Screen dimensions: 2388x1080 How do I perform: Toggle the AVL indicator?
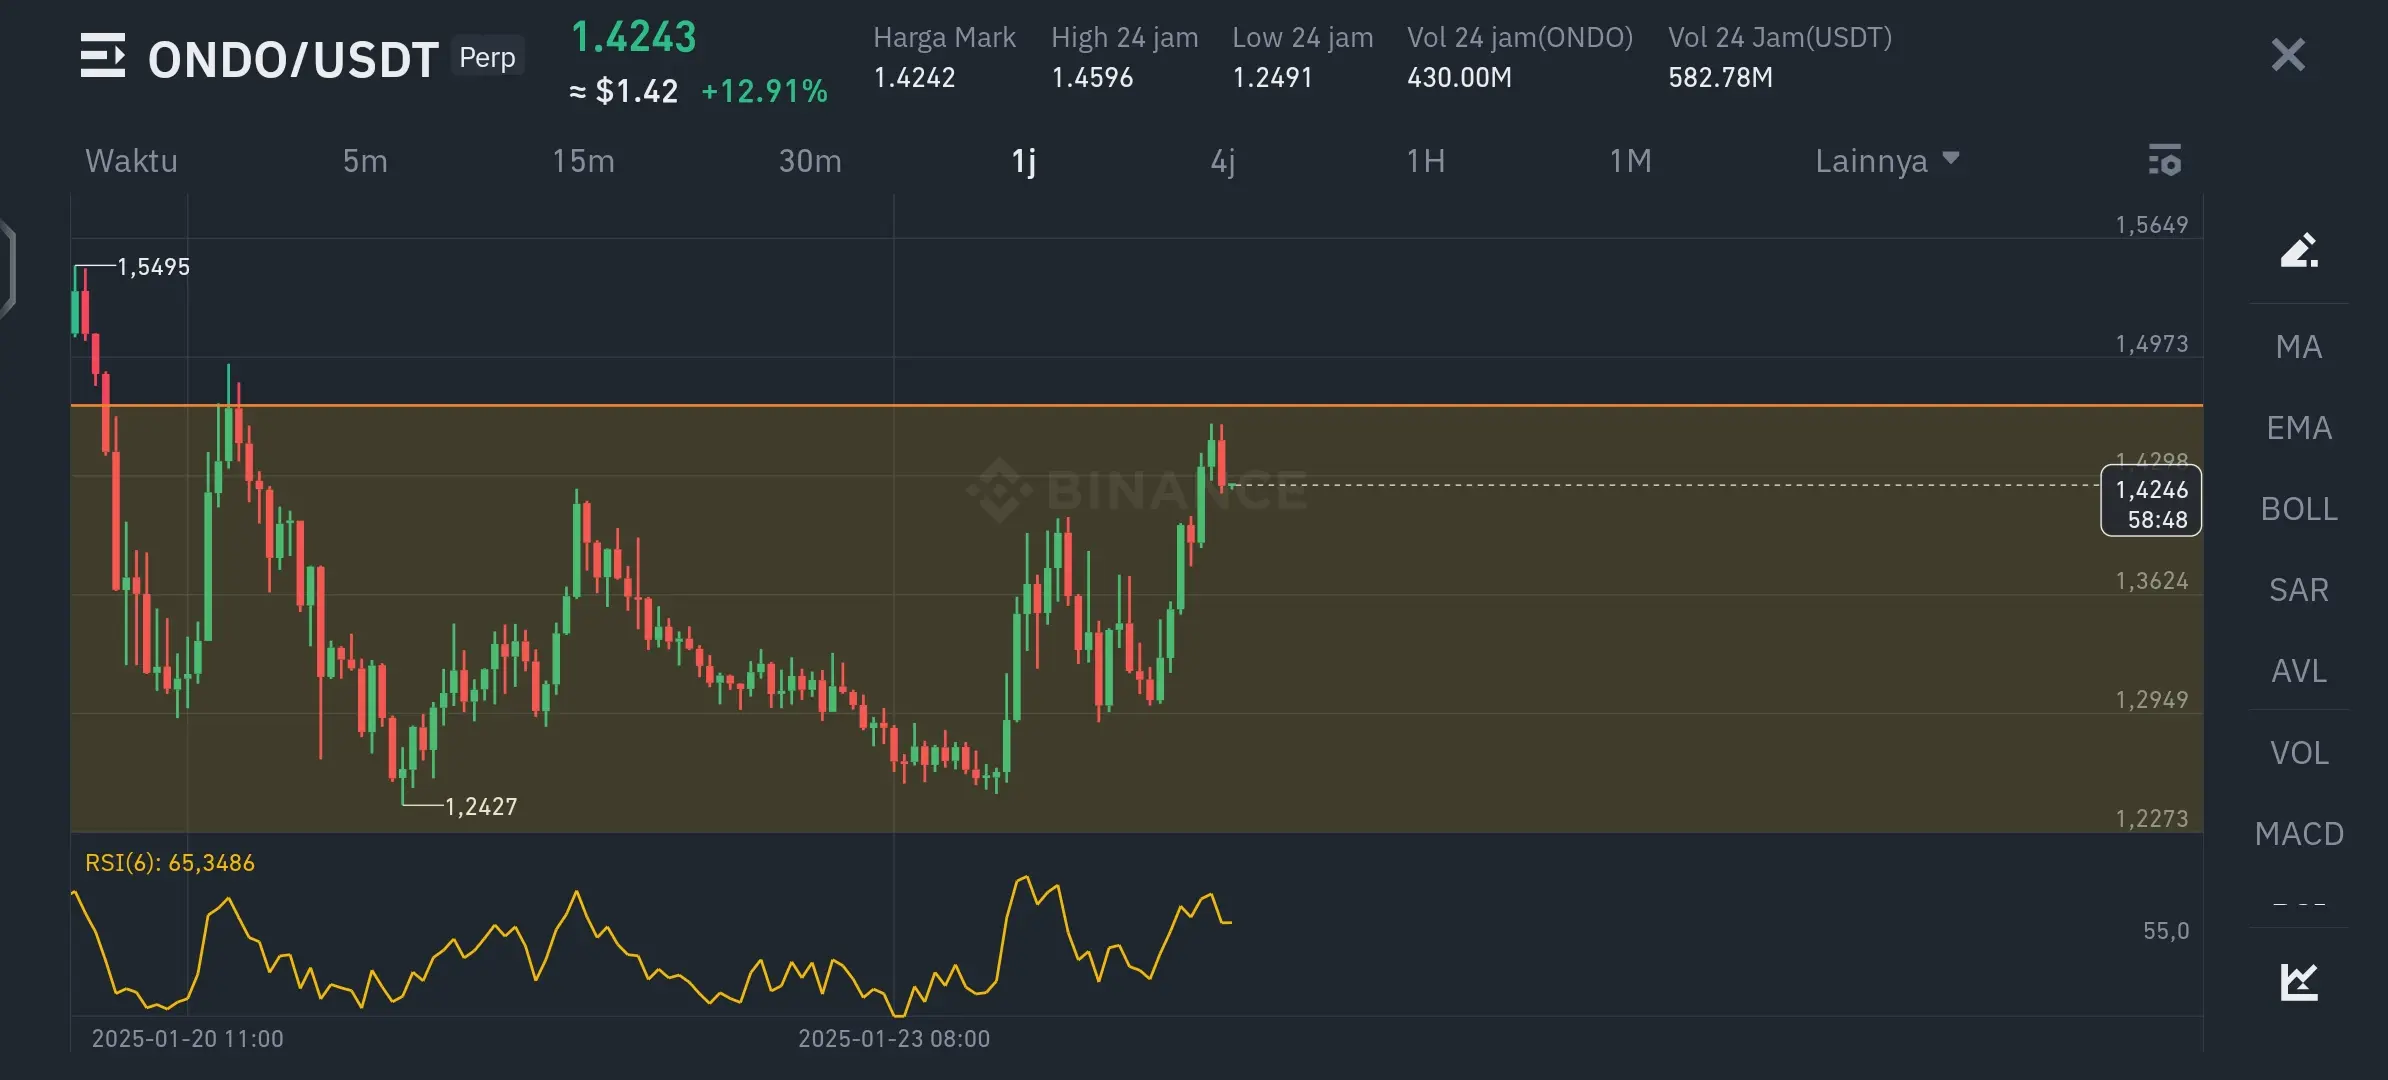click(2299, 671)
